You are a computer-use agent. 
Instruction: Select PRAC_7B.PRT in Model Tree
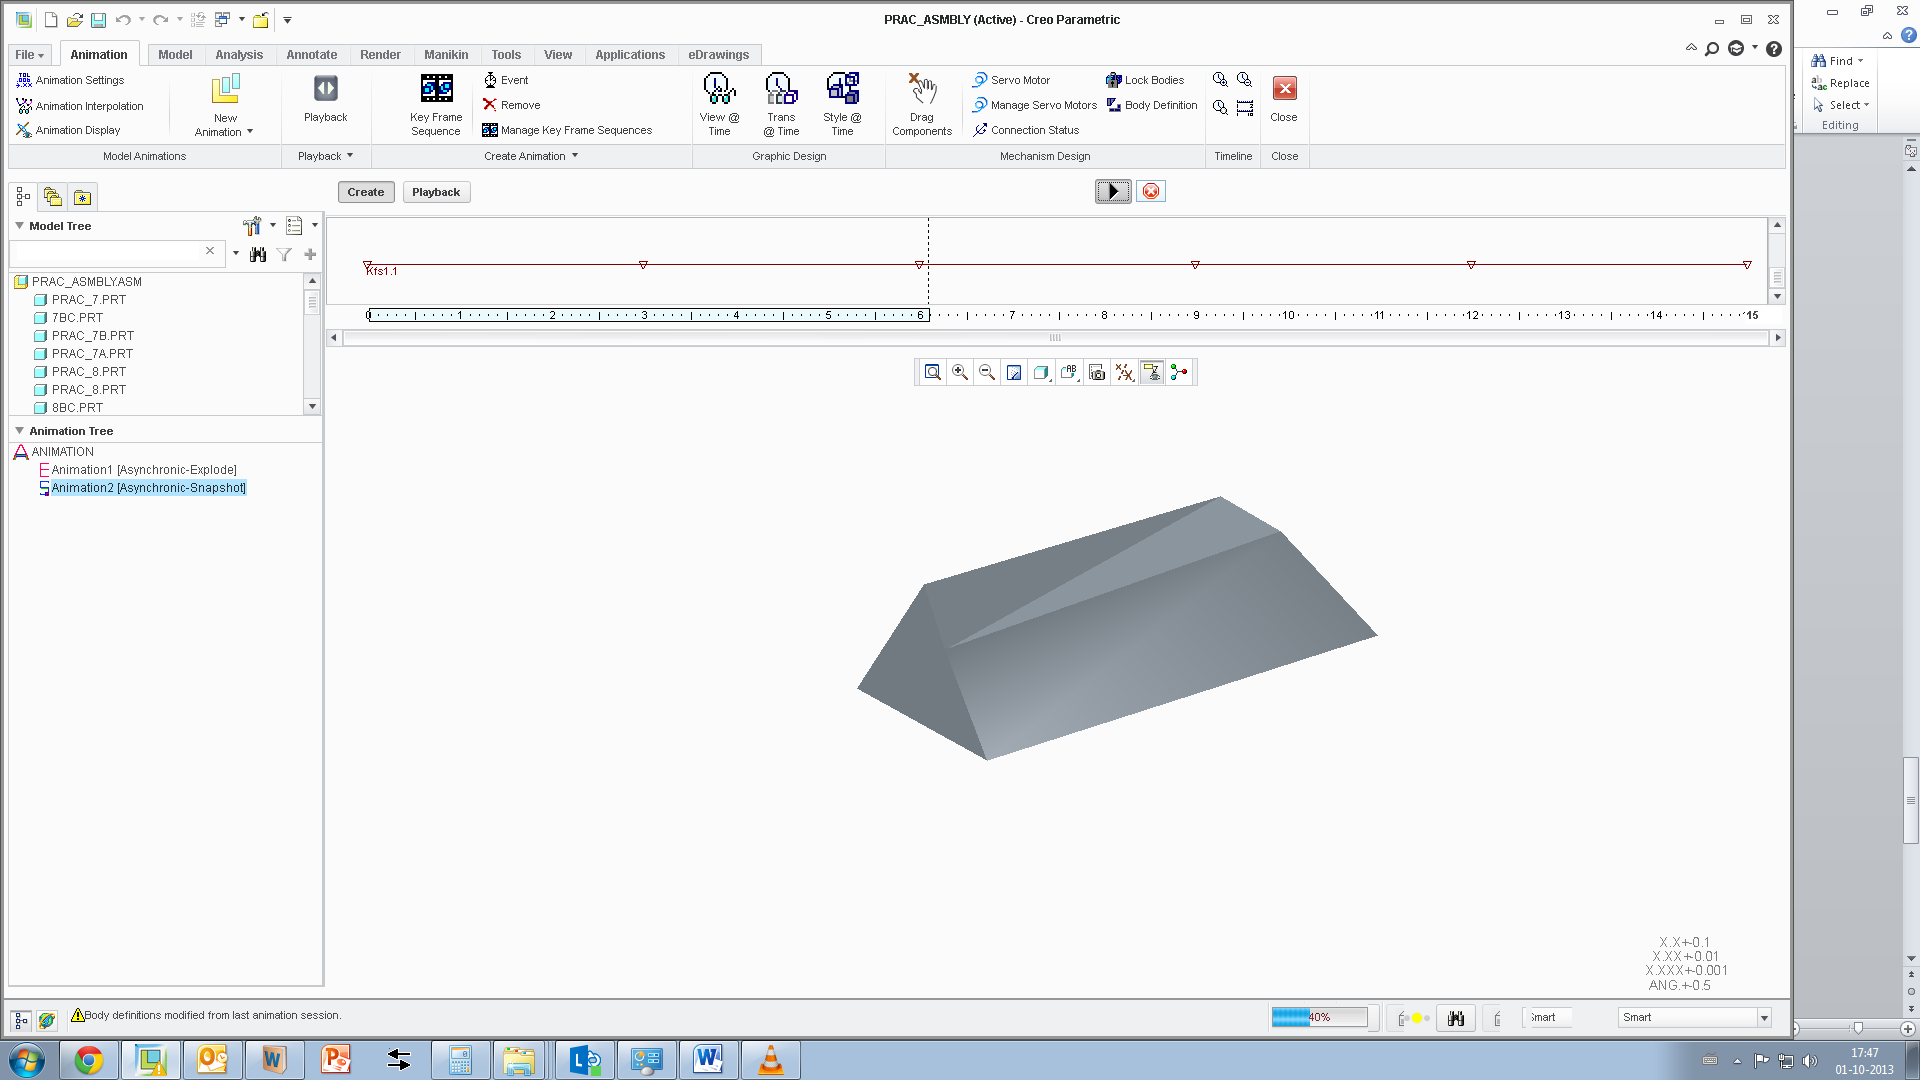point(93,336)
